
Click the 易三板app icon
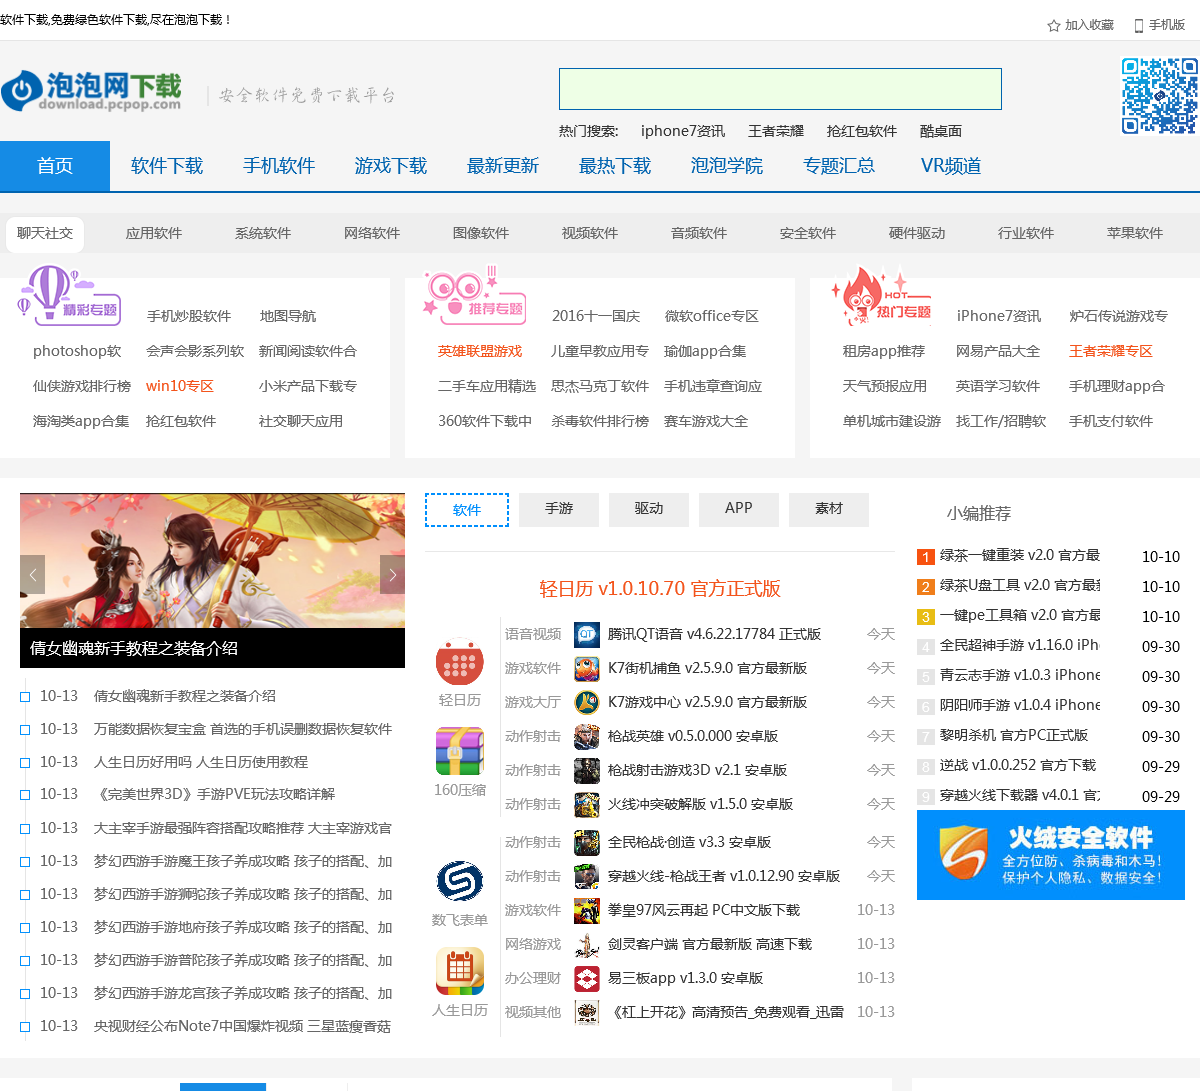coord(587,978)
